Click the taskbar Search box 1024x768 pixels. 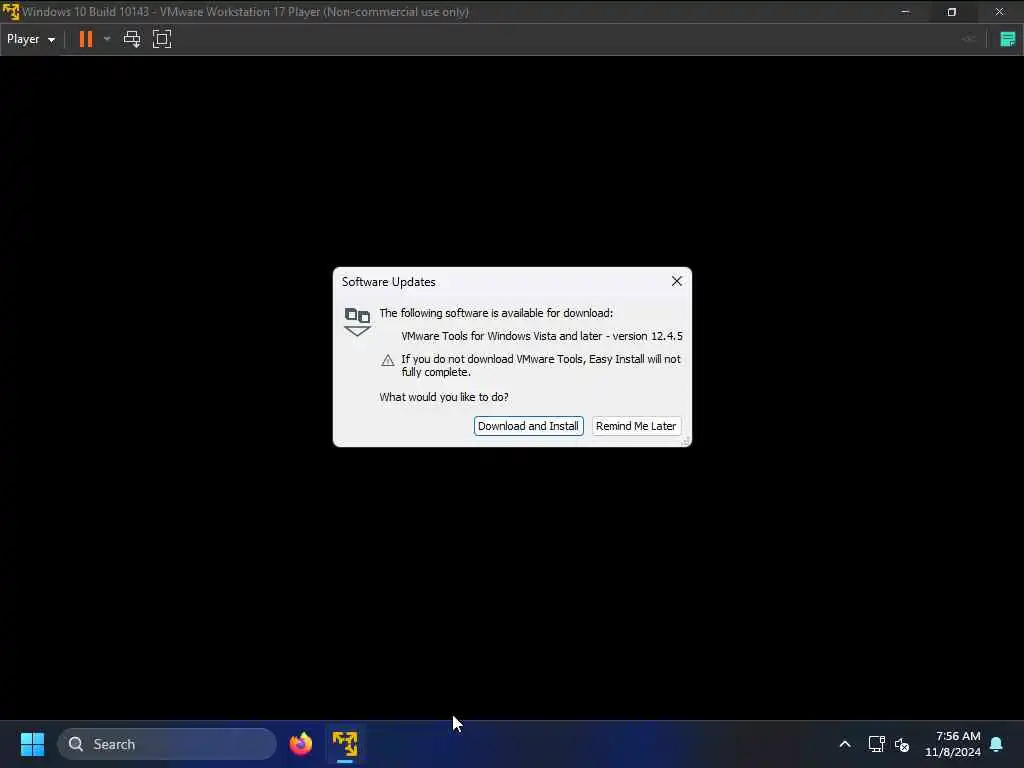(167, 744)
